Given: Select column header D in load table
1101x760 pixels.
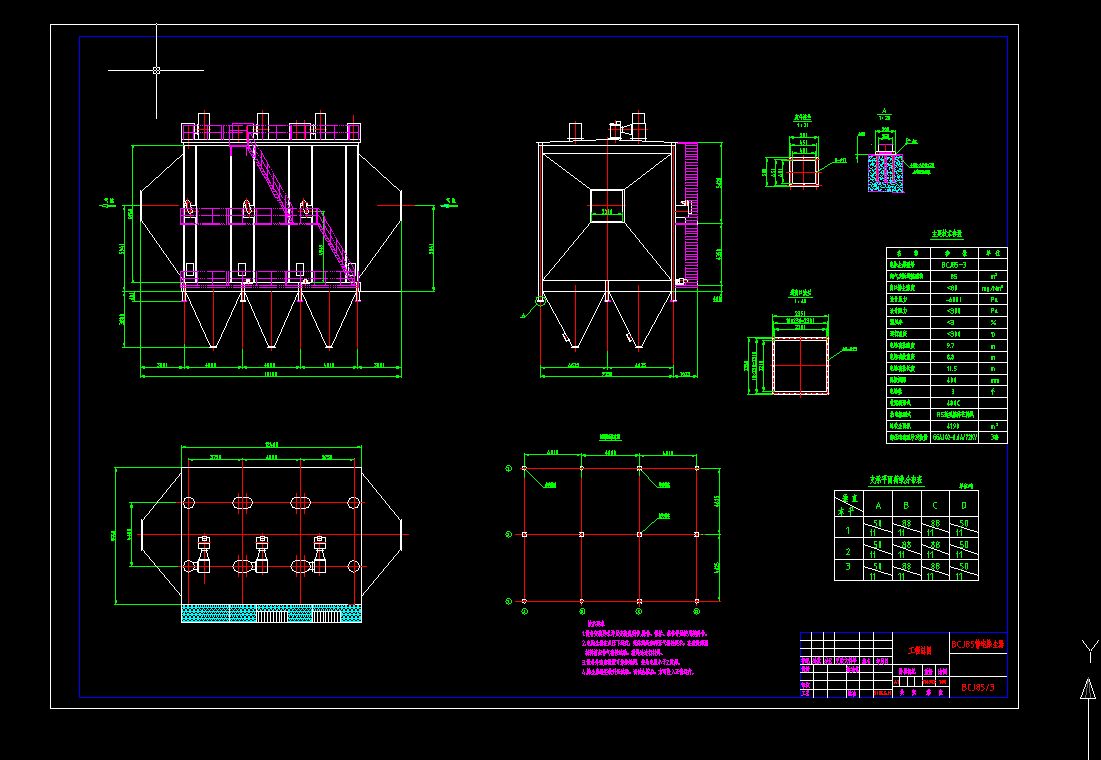Looking at the screenshot, I should click(x=963, y=504).
